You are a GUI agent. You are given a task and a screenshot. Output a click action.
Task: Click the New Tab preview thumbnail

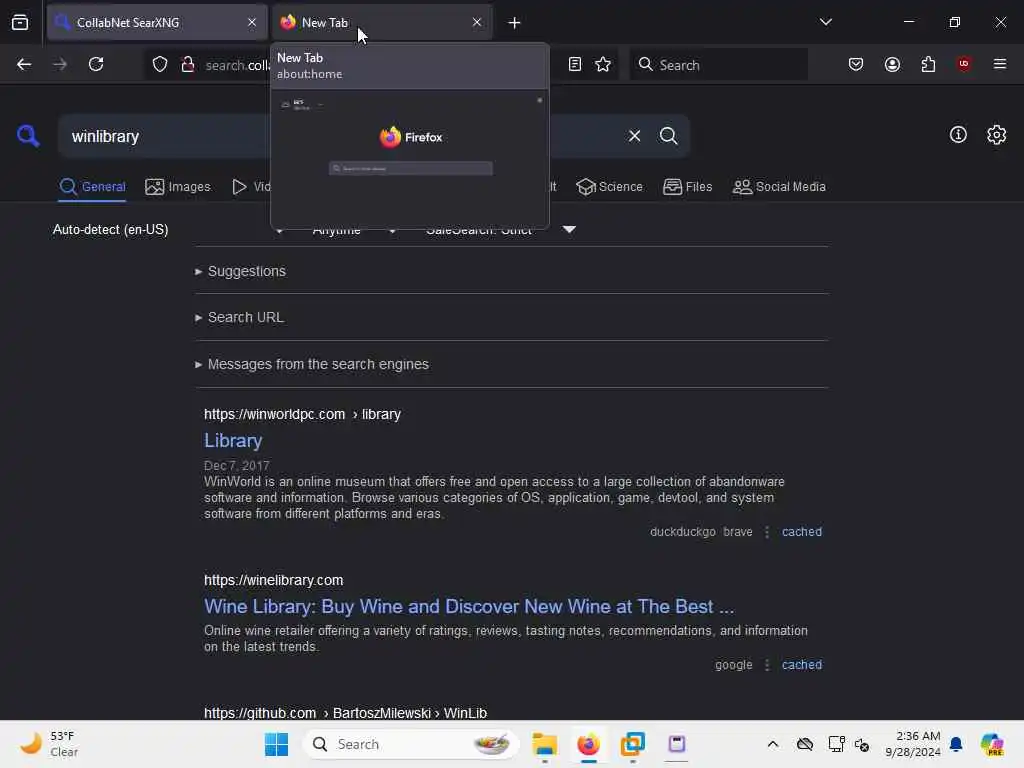click(410, 159)
